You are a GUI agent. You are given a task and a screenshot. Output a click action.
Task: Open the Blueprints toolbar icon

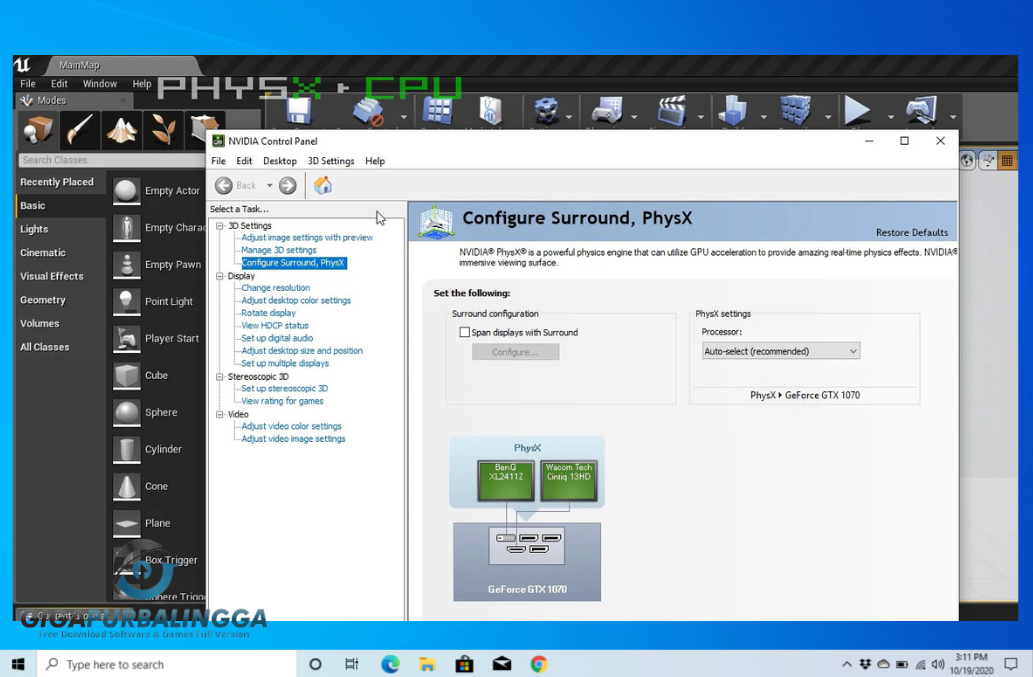605,112
